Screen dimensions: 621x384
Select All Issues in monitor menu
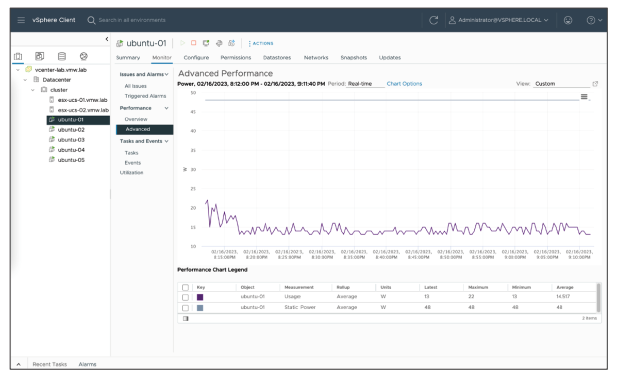[x=135, y=86]
